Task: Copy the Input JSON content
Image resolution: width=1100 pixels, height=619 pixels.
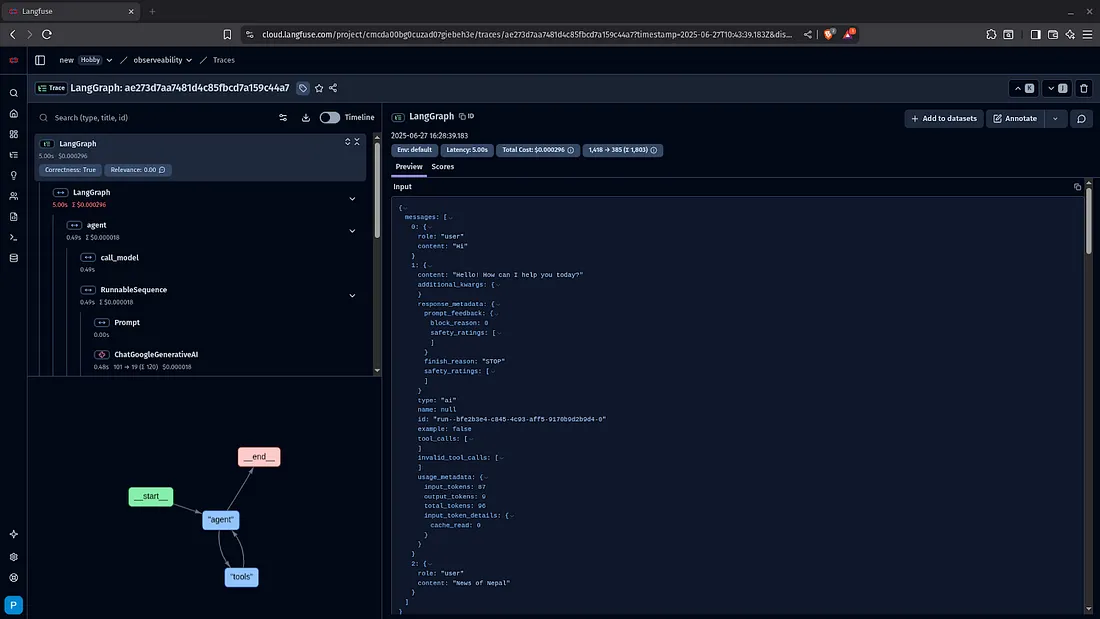Action: [x=1078, y=187]
